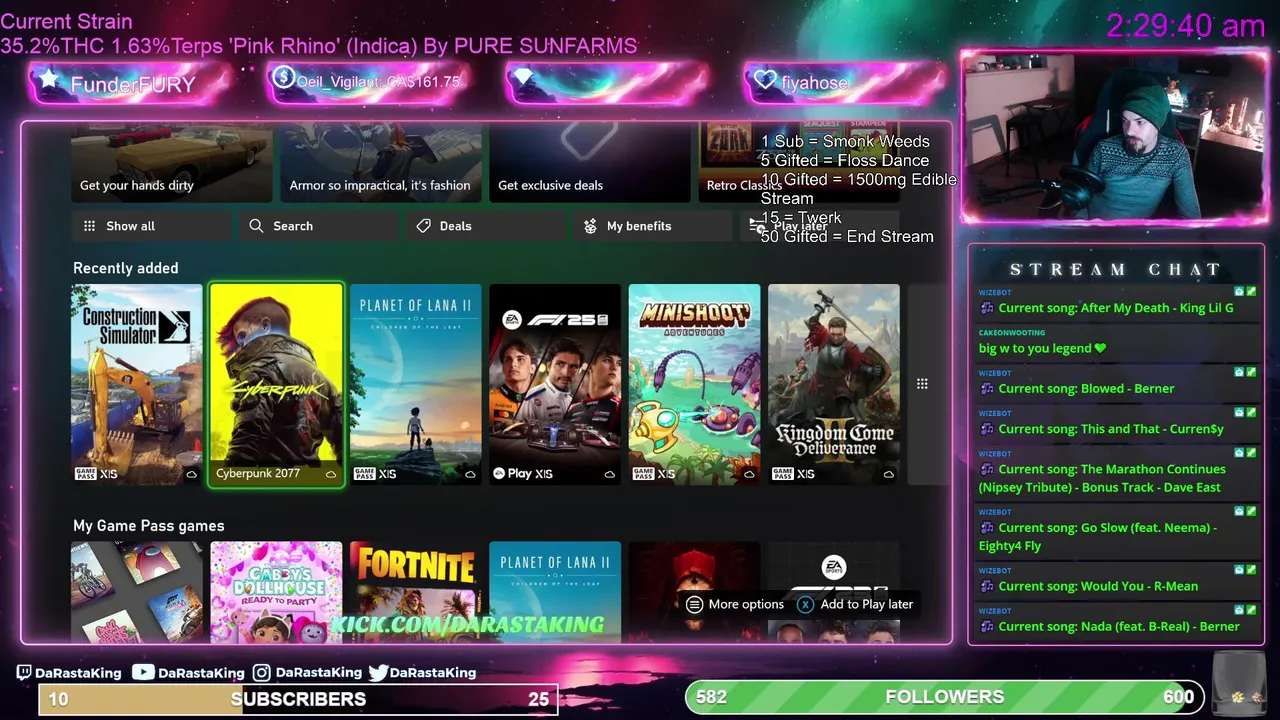The height and width of the screenshot is (720, 1280).
Task: Click Game Pass badge on Minishoot tile
Action: tap(643, 474)
